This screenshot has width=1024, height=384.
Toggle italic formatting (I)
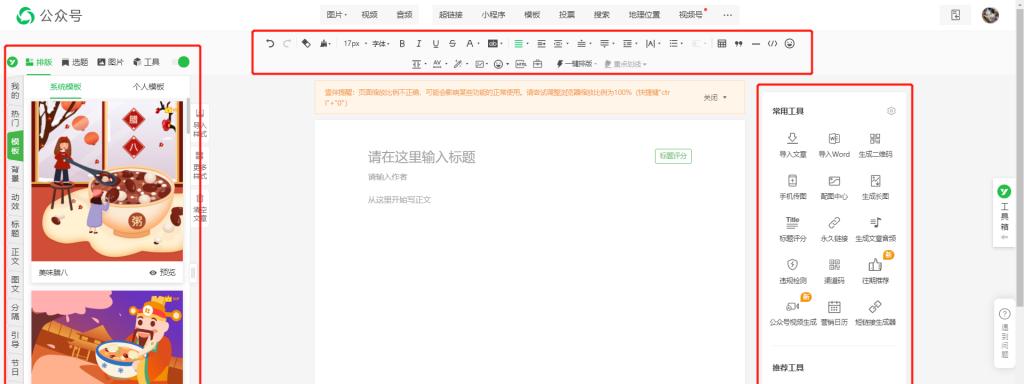(x=419, y=44)
